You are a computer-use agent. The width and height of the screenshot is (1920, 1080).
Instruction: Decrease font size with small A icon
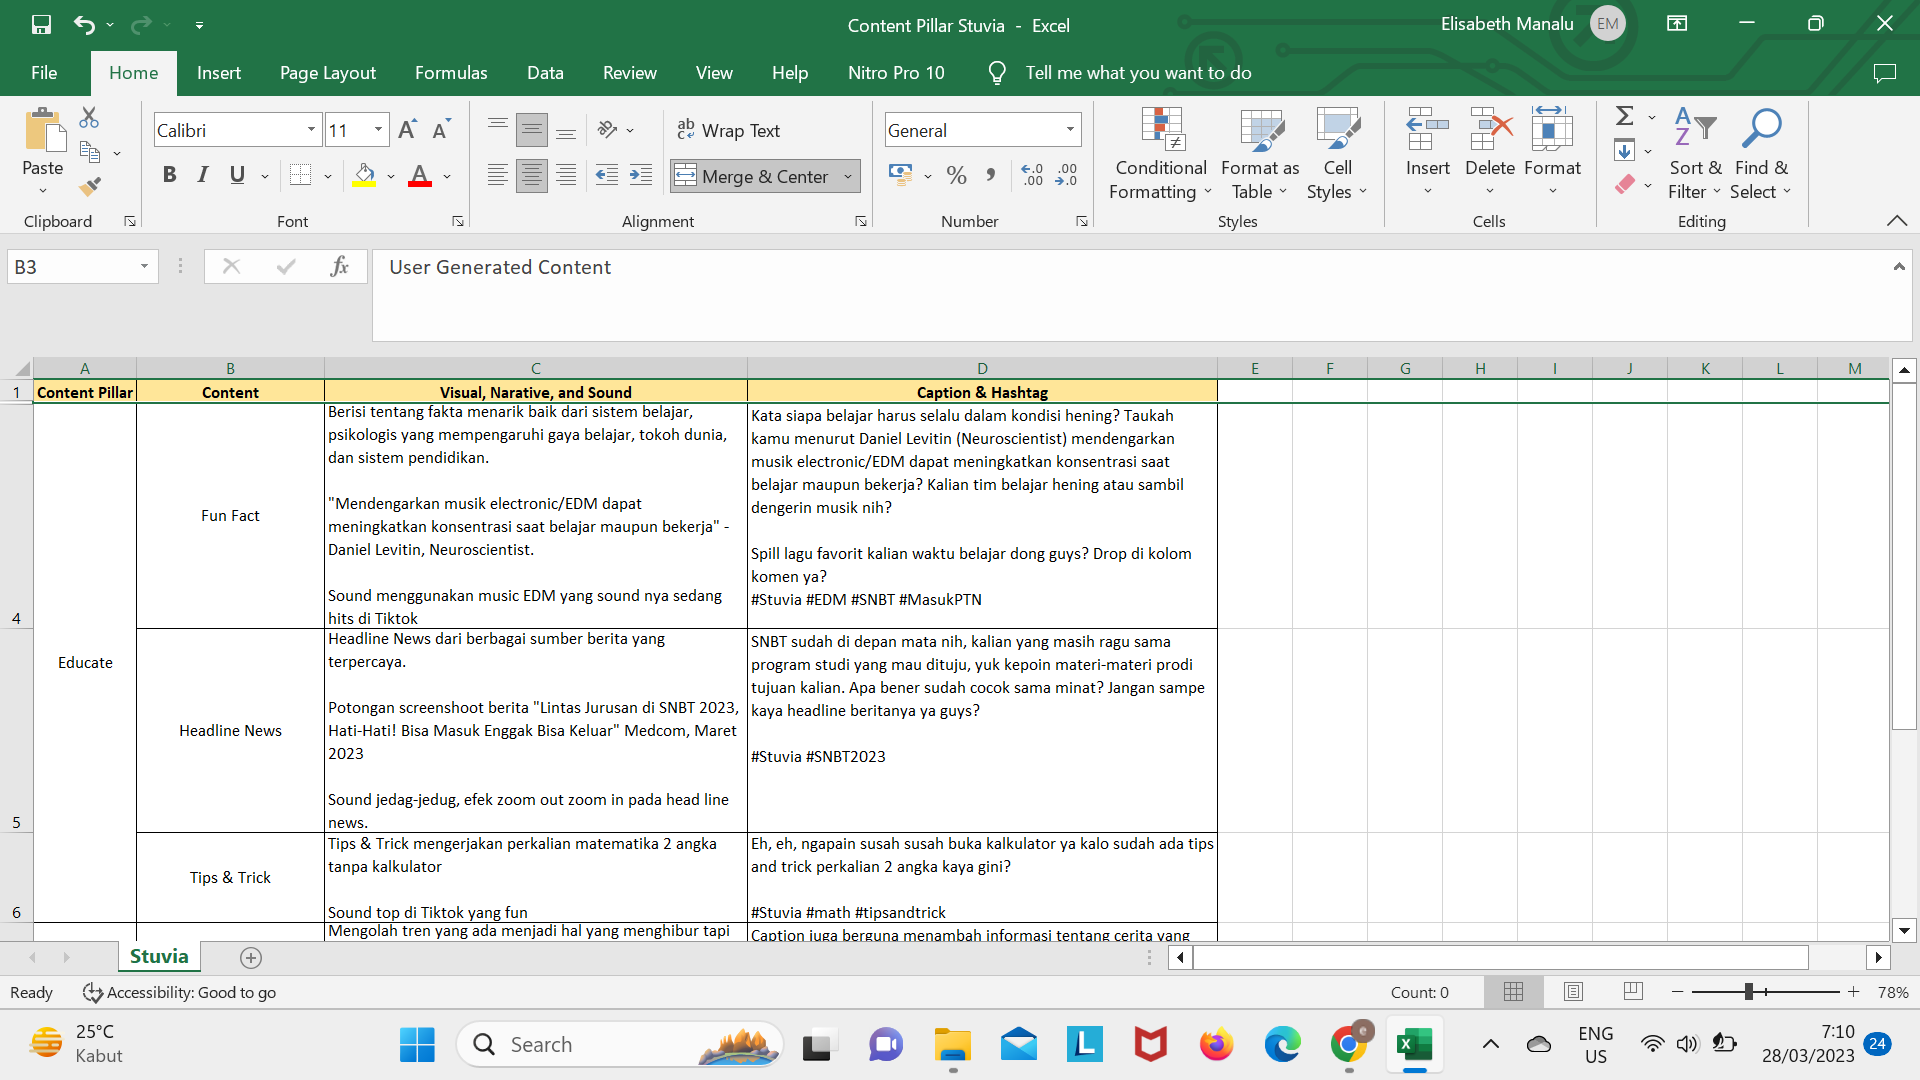(x=441, y=130)
